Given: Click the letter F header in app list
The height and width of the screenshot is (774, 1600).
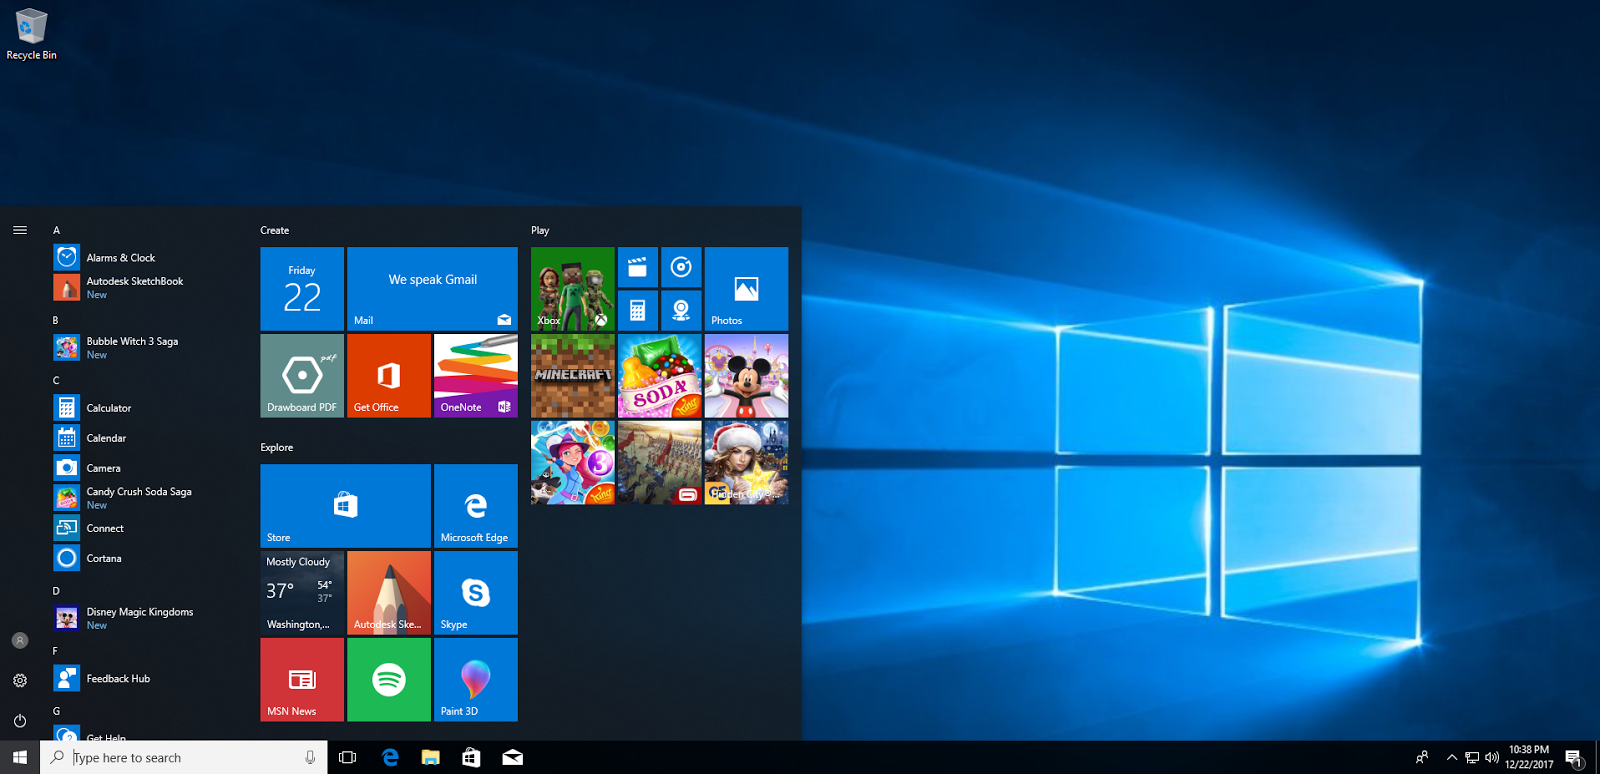Looking at the screenshot, I should point(56,651).
